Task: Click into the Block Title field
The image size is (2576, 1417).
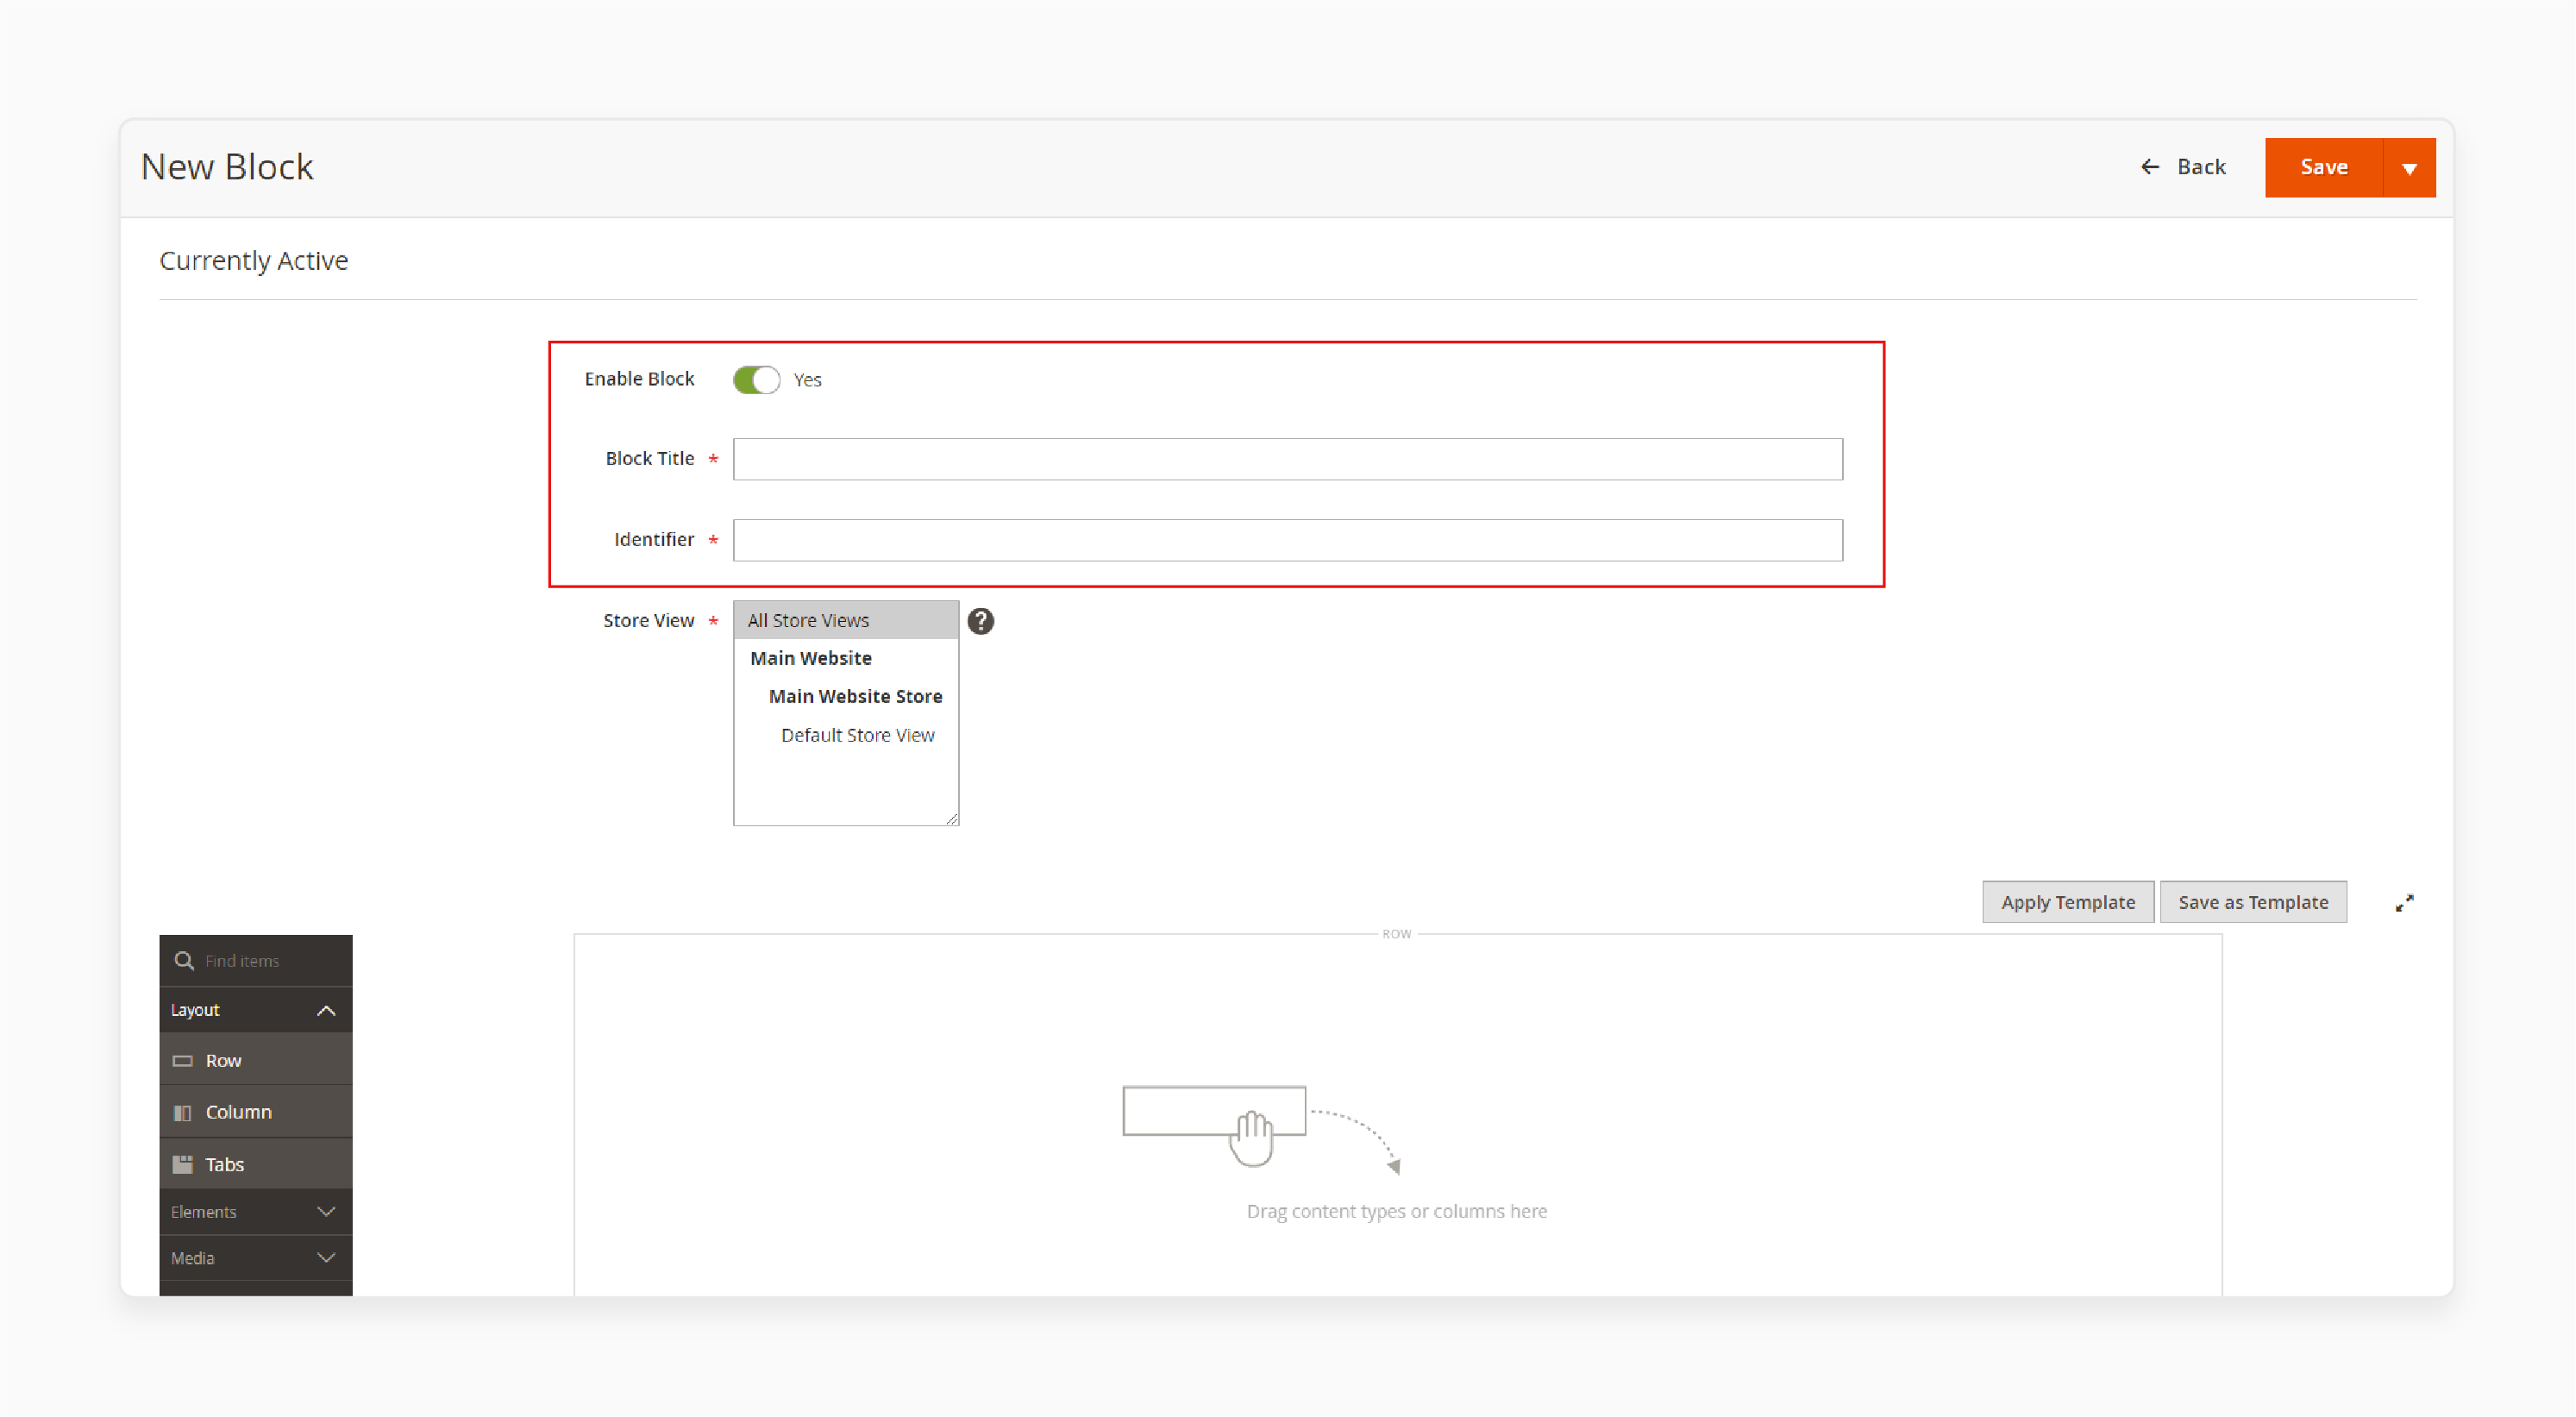Action: coord(1287,459)
